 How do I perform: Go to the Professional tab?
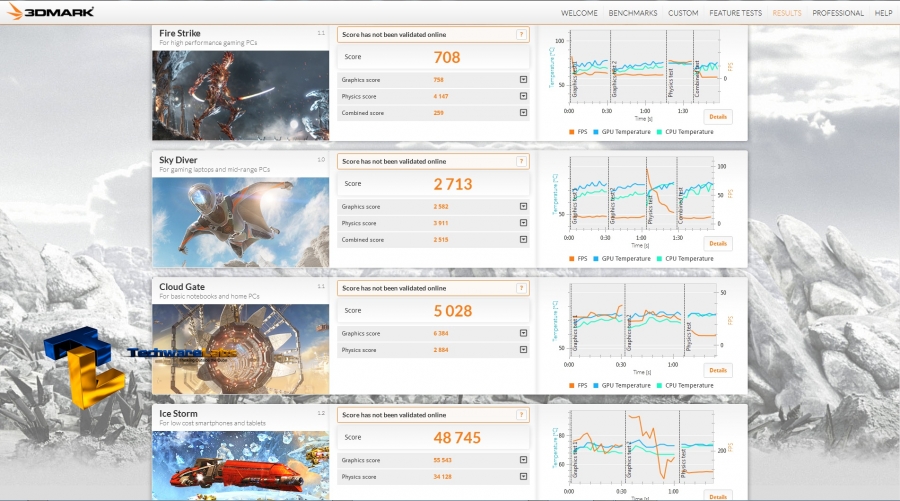click(837, 13)
